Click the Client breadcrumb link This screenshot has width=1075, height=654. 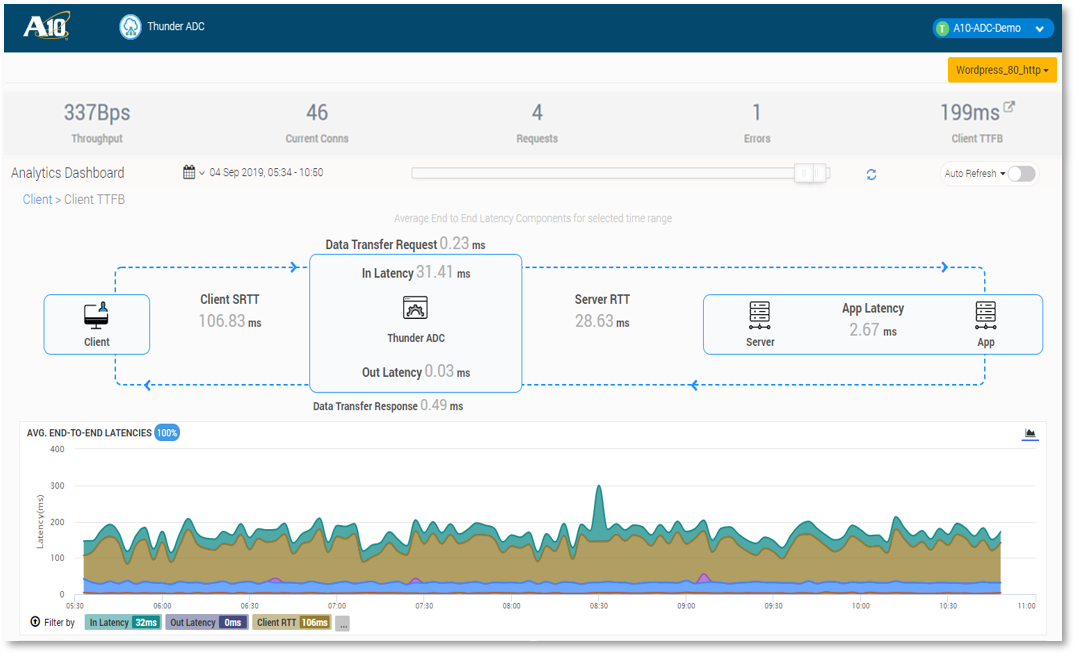point(37,199)
